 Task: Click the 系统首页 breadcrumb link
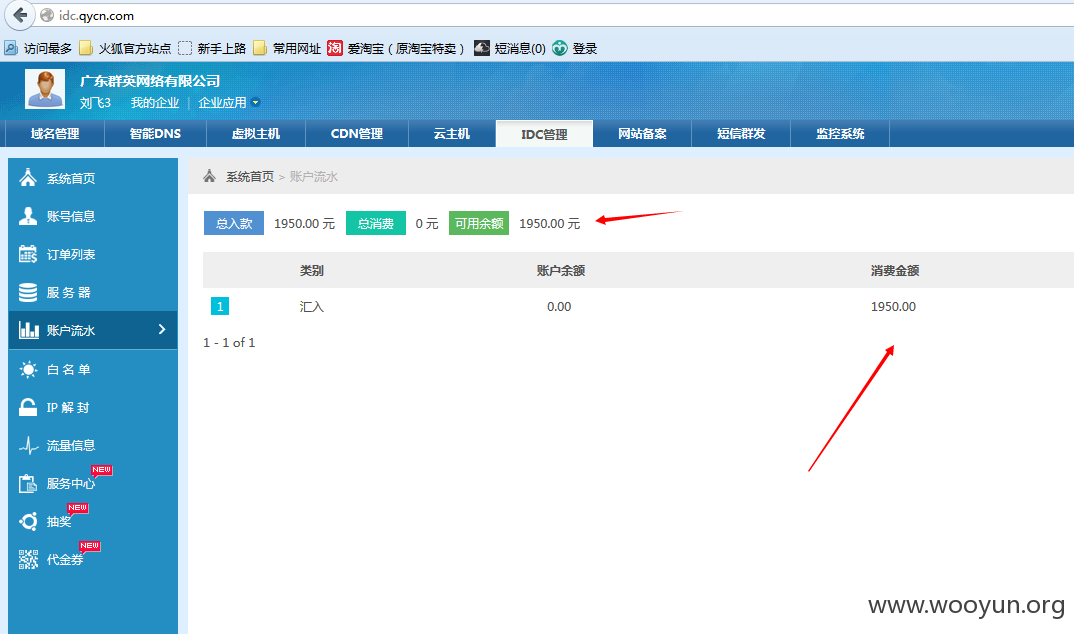click(x=250, y=177)
